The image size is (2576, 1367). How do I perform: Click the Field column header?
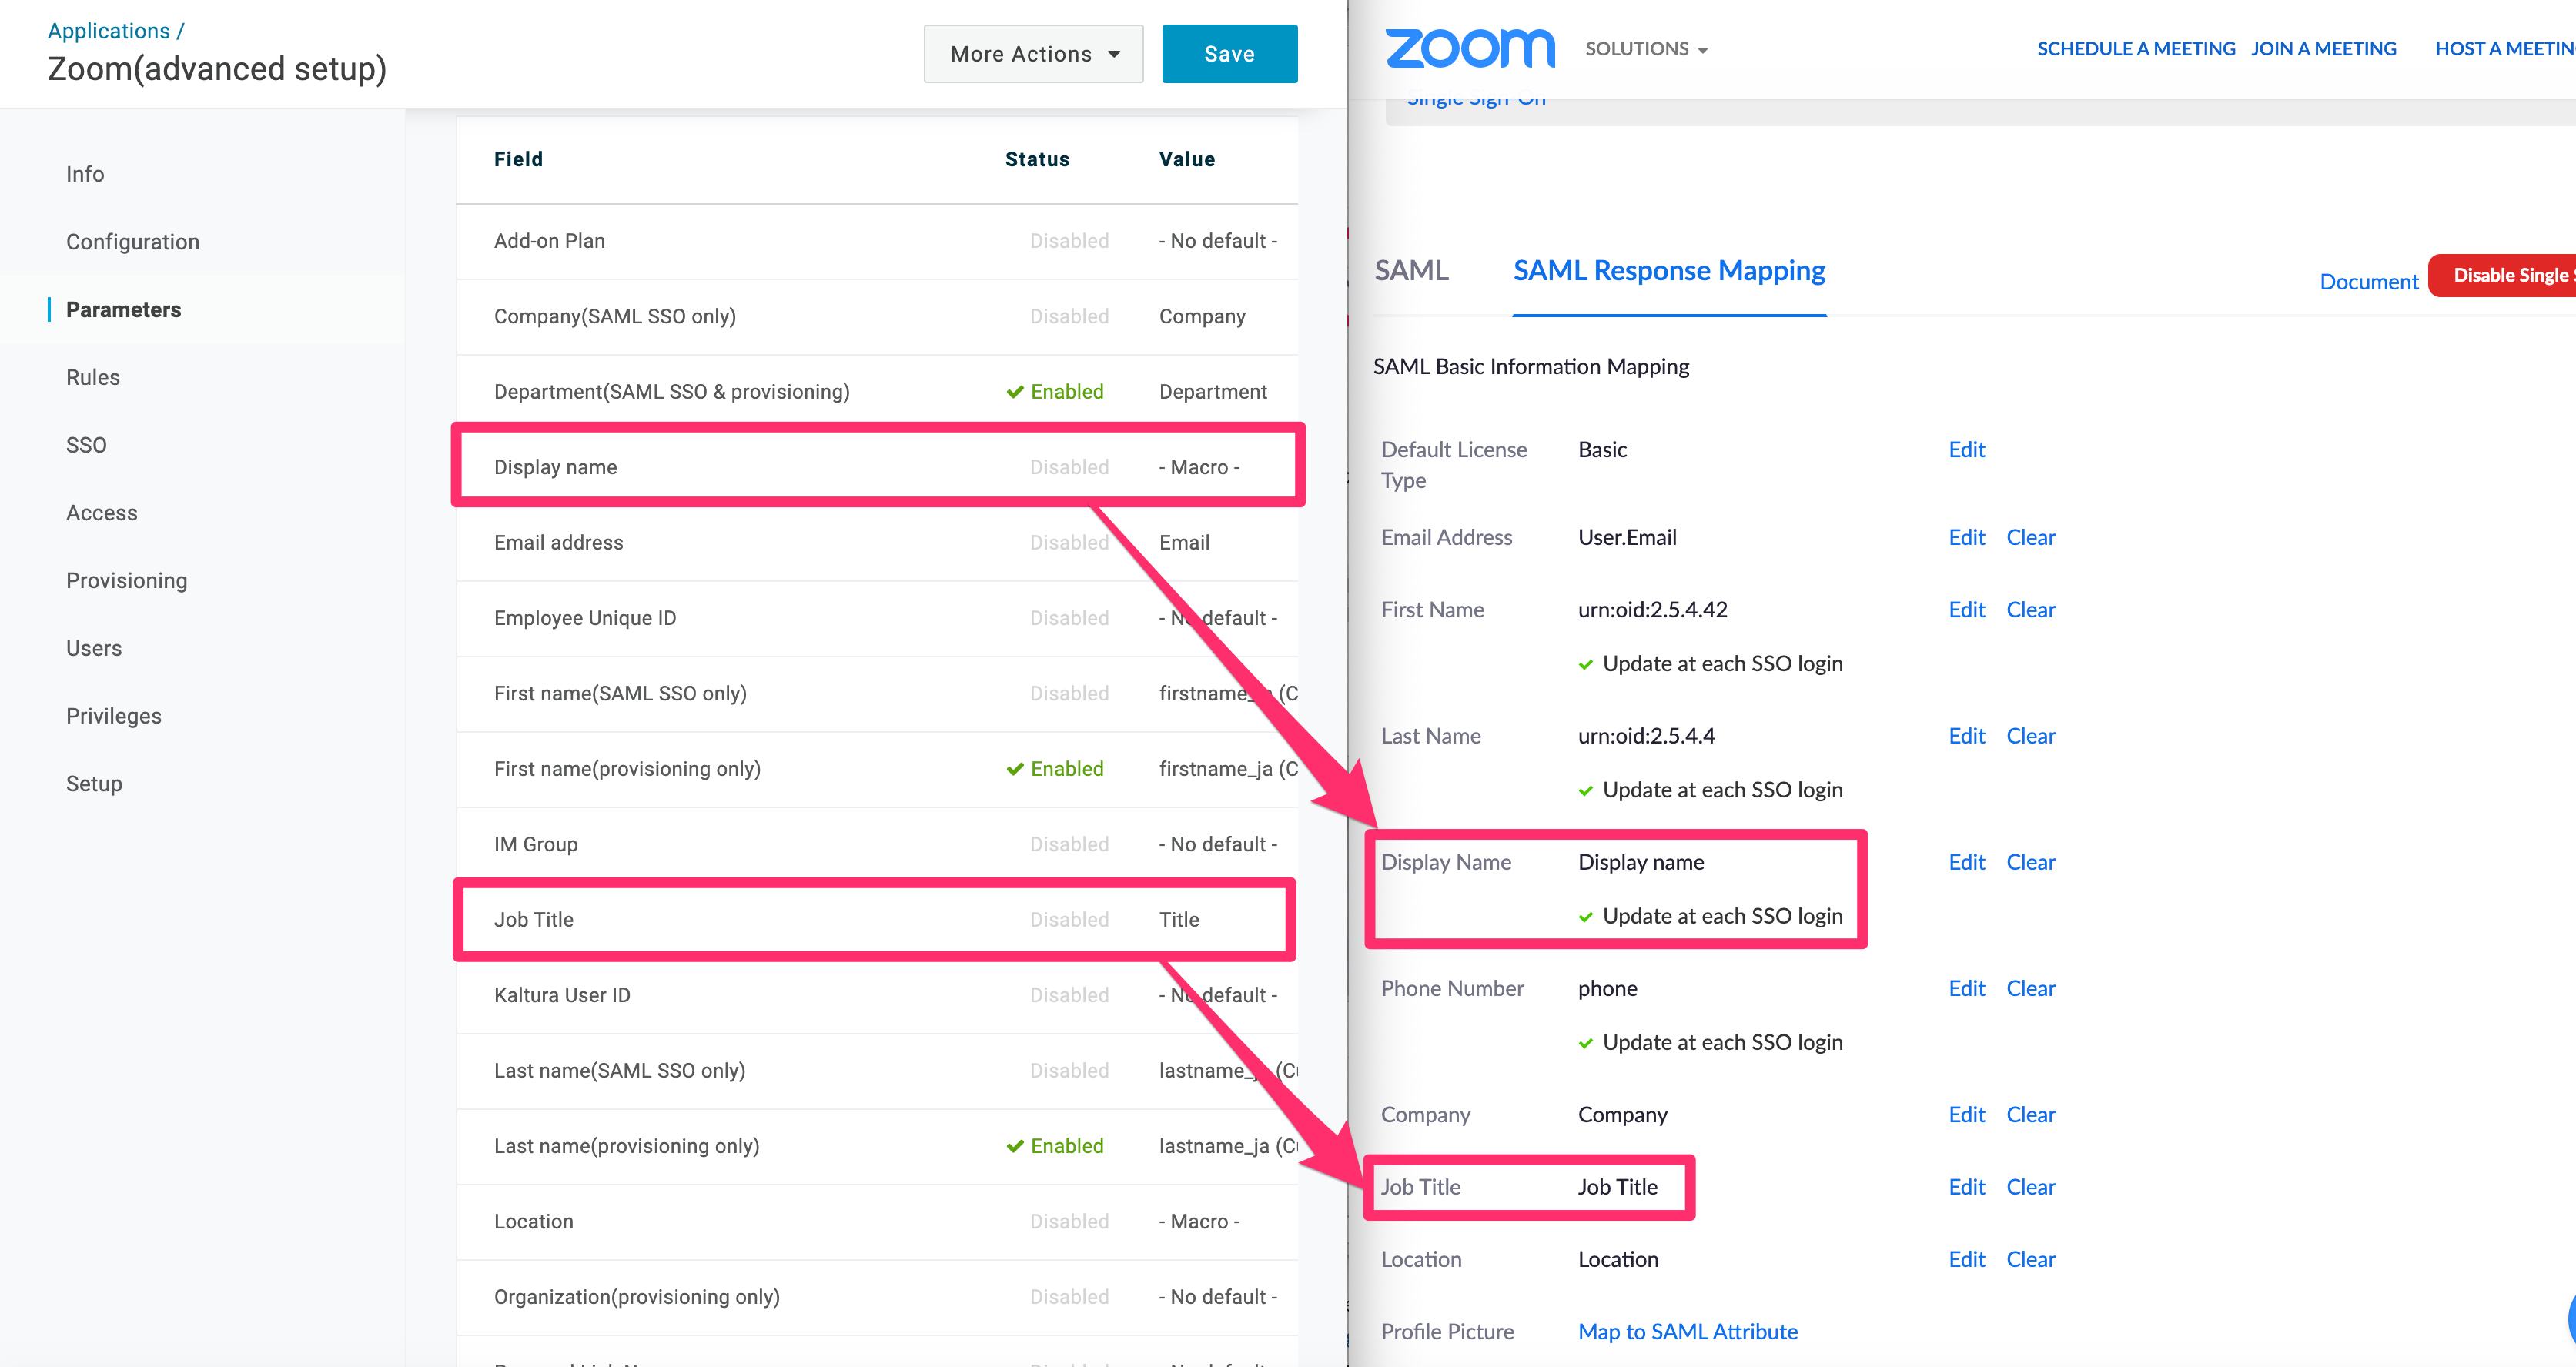pyautogui.click(x=518, y=160)
